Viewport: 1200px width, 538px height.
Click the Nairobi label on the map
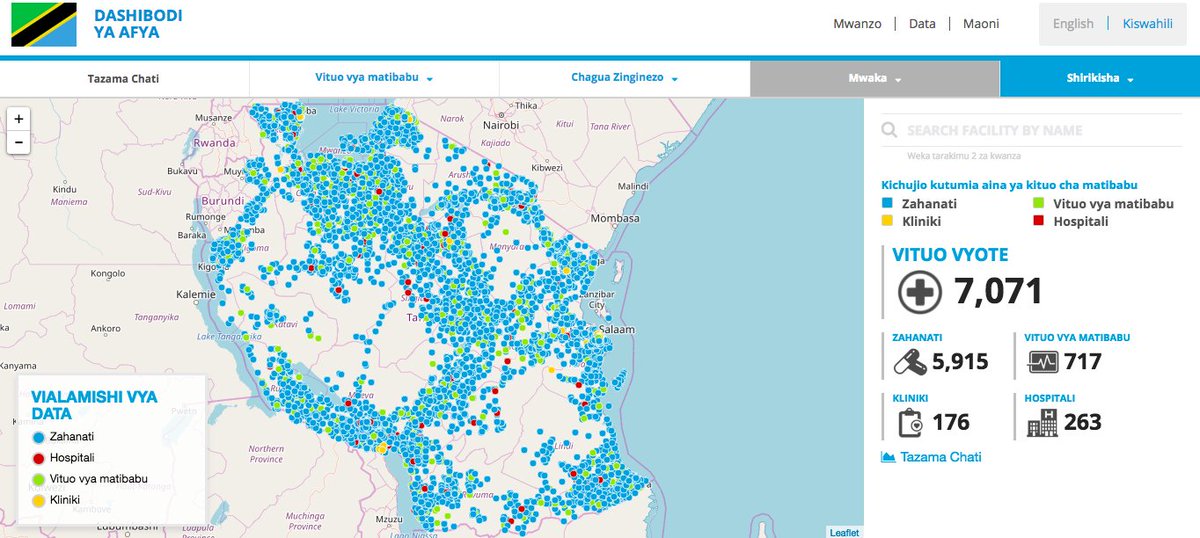(x=500, y=127)
